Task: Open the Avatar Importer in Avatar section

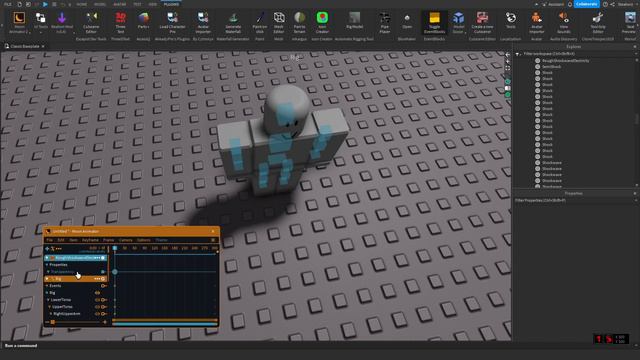Action: 536,22
